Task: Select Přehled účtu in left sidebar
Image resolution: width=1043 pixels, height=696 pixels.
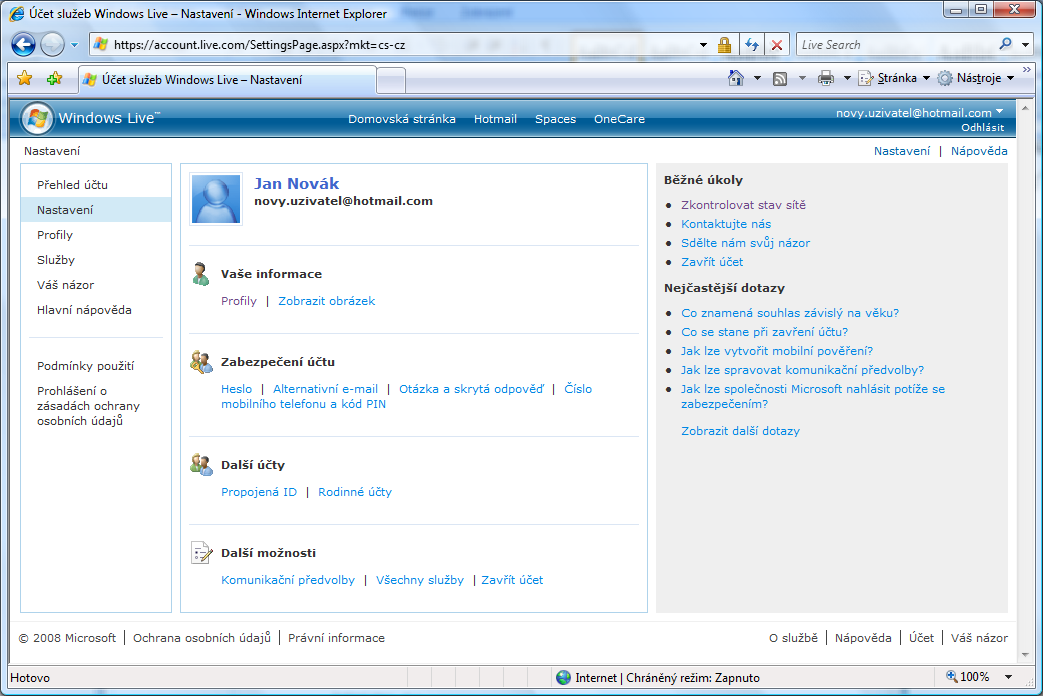Action: 73,185
